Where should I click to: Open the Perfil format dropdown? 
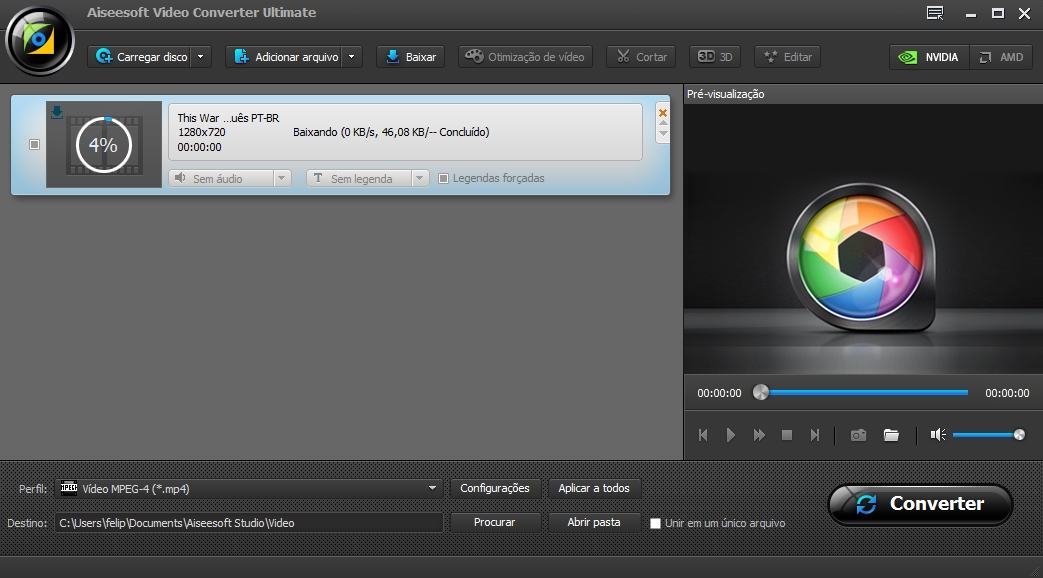(249, 488)
